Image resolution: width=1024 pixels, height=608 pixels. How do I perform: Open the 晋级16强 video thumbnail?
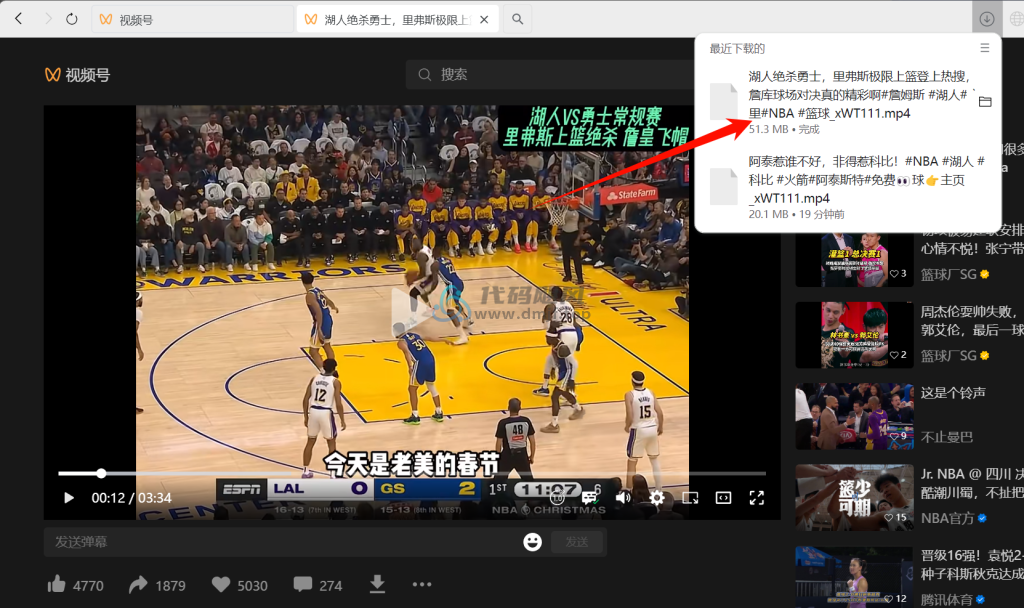click(854, 577)
